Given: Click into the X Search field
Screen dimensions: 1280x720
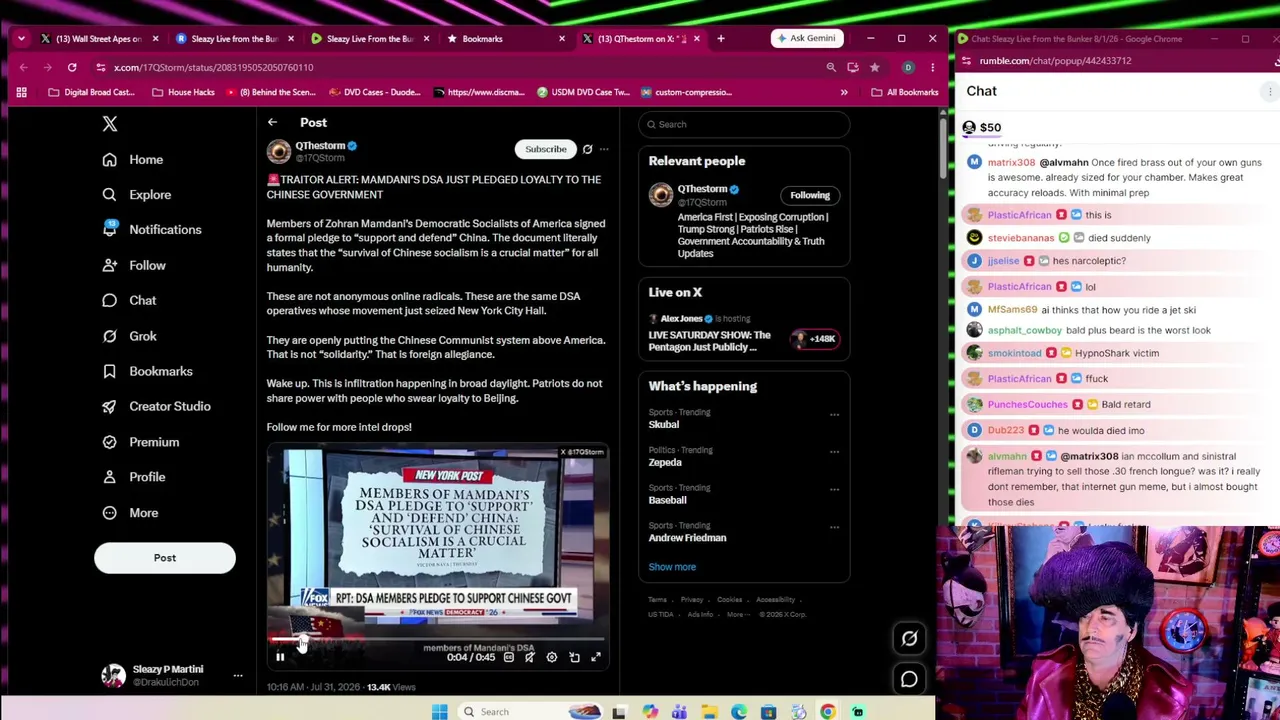Looking at the screenshot, I should (744, 124).
